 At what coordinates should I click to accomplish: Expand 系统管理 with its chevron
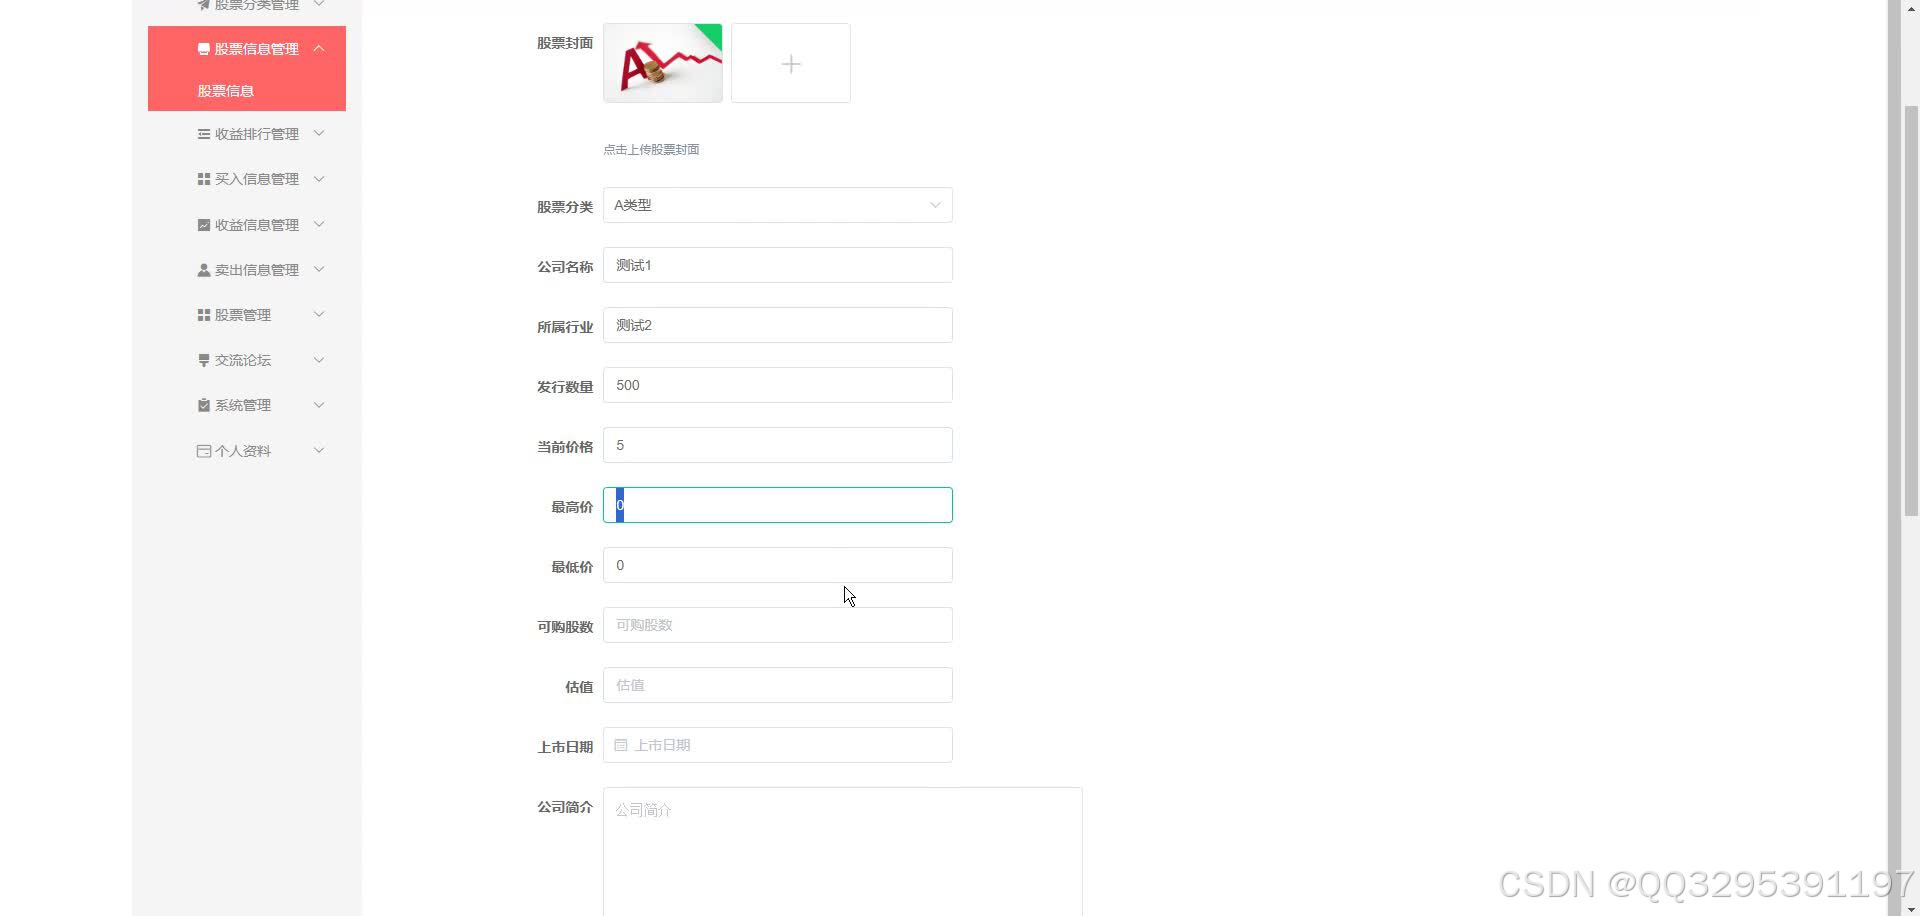(x=319, y=405)
